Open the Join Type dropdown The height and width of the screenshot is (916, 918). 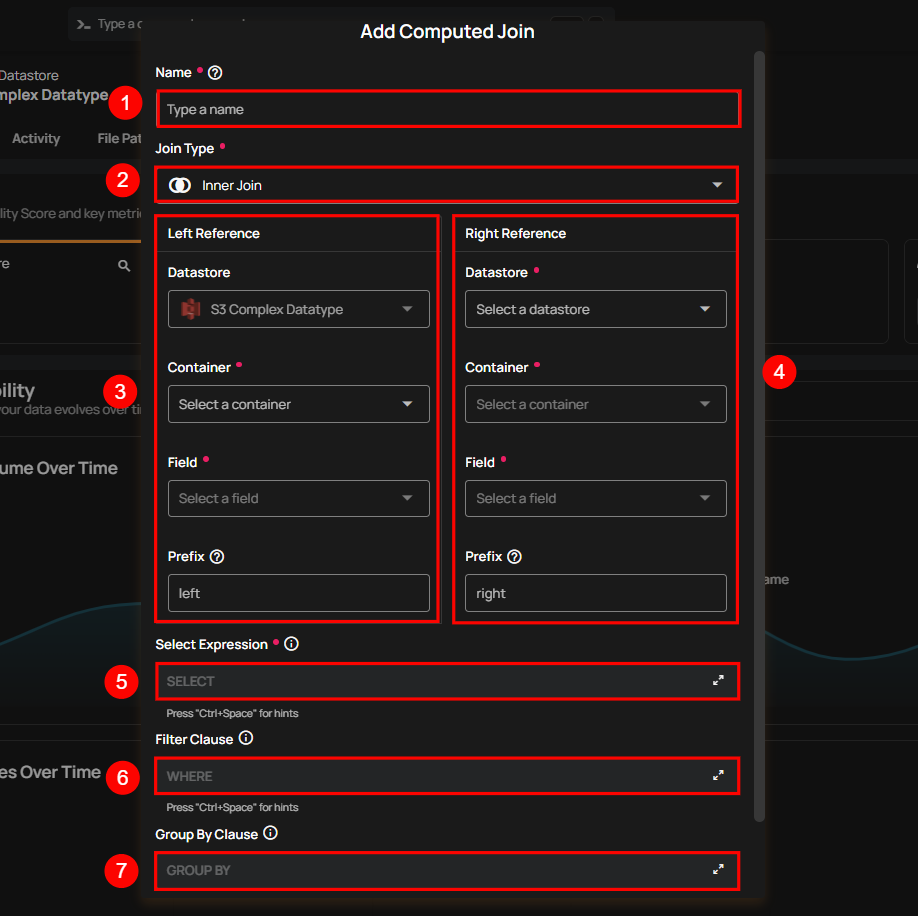tap(447, 185)
